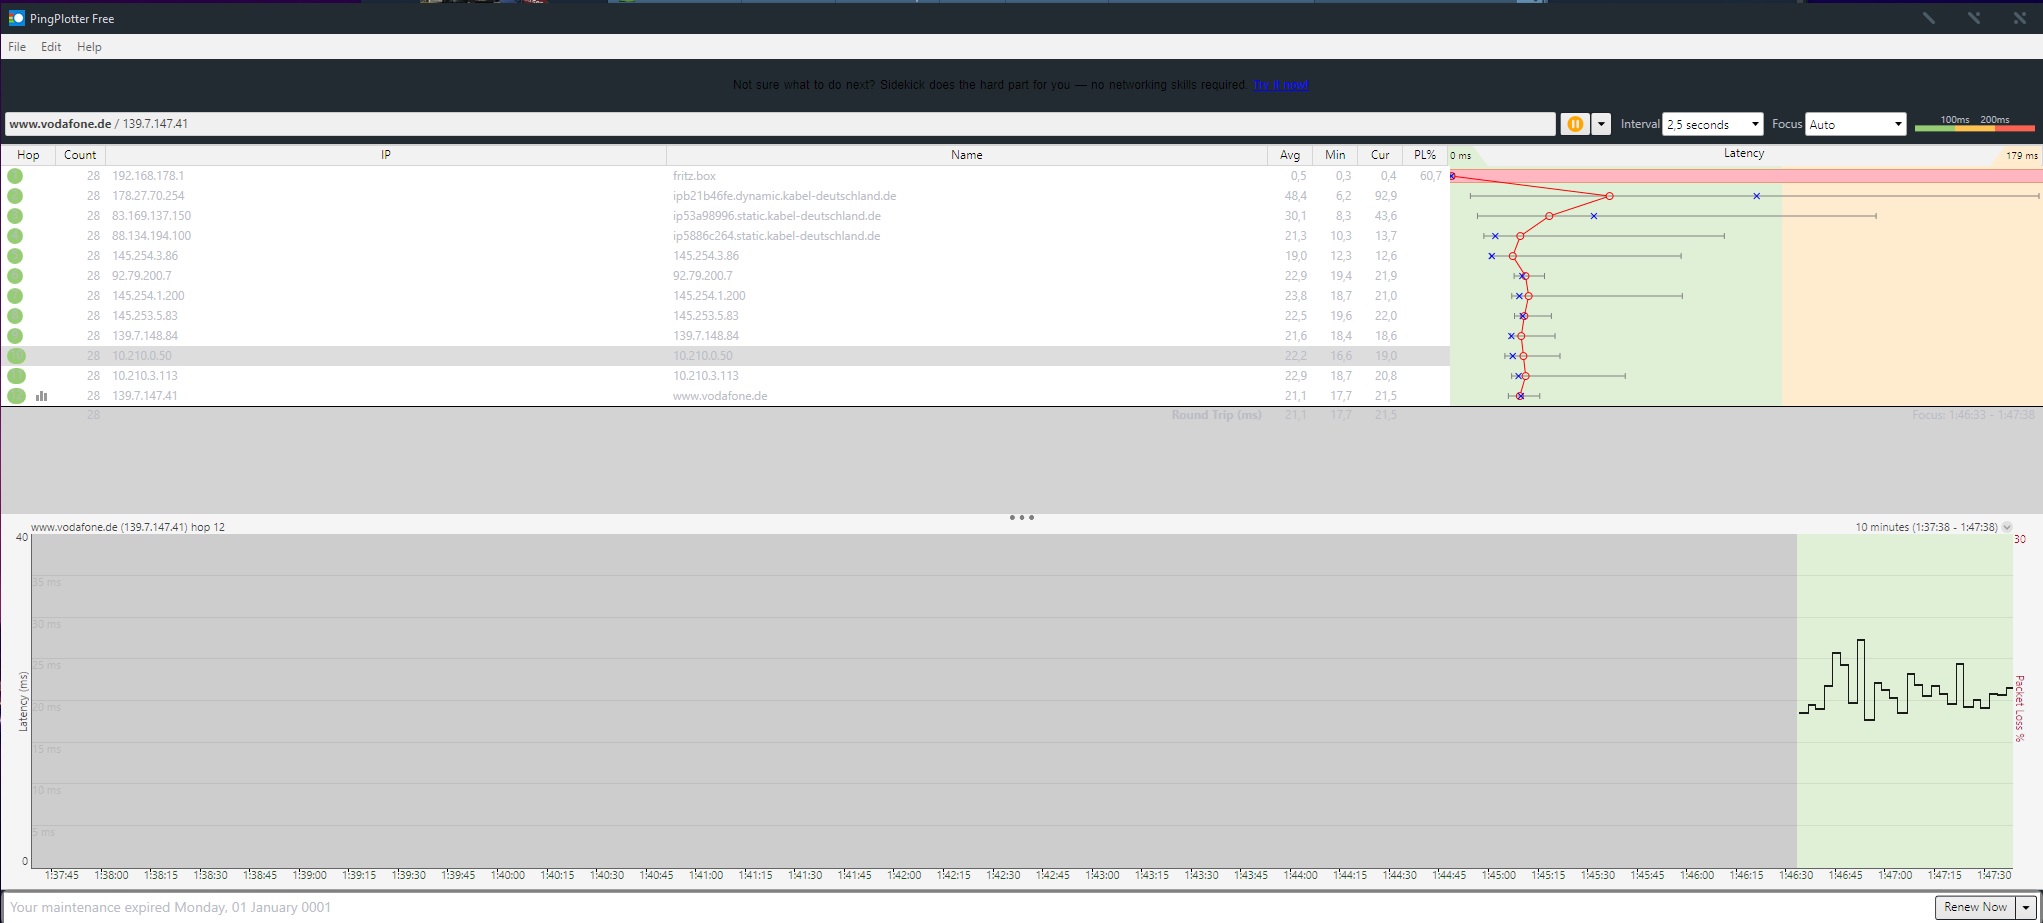Open the Edit menu

click(51, 47)
